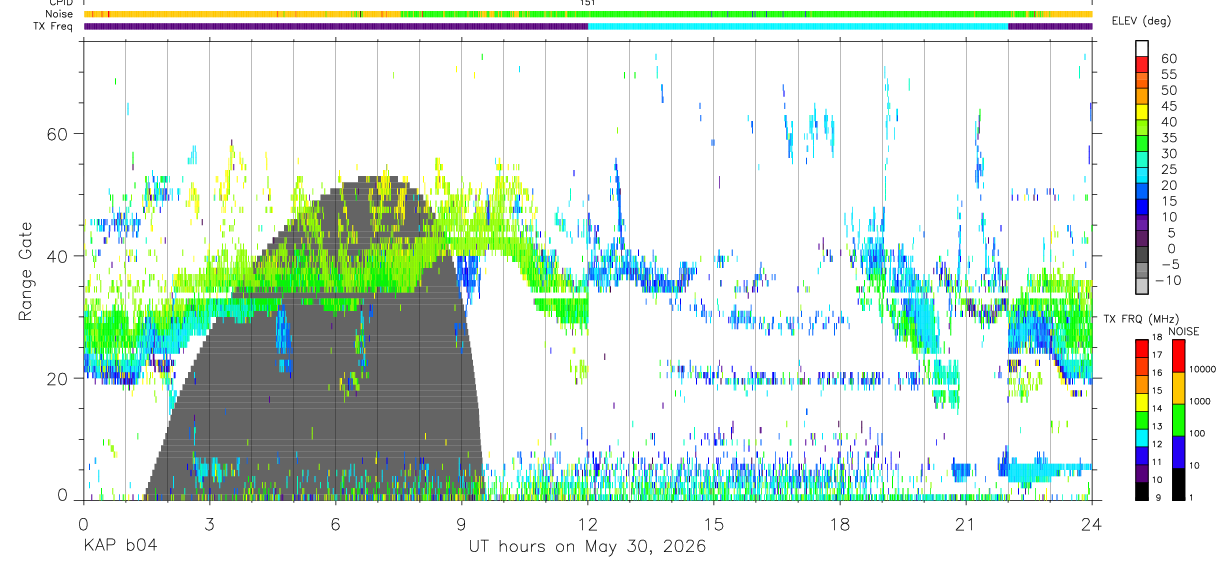Viewport: 1228px width, 567px height.
Task: Pick the light gray bottom ELEV swatch
Action: (1142, 287)
